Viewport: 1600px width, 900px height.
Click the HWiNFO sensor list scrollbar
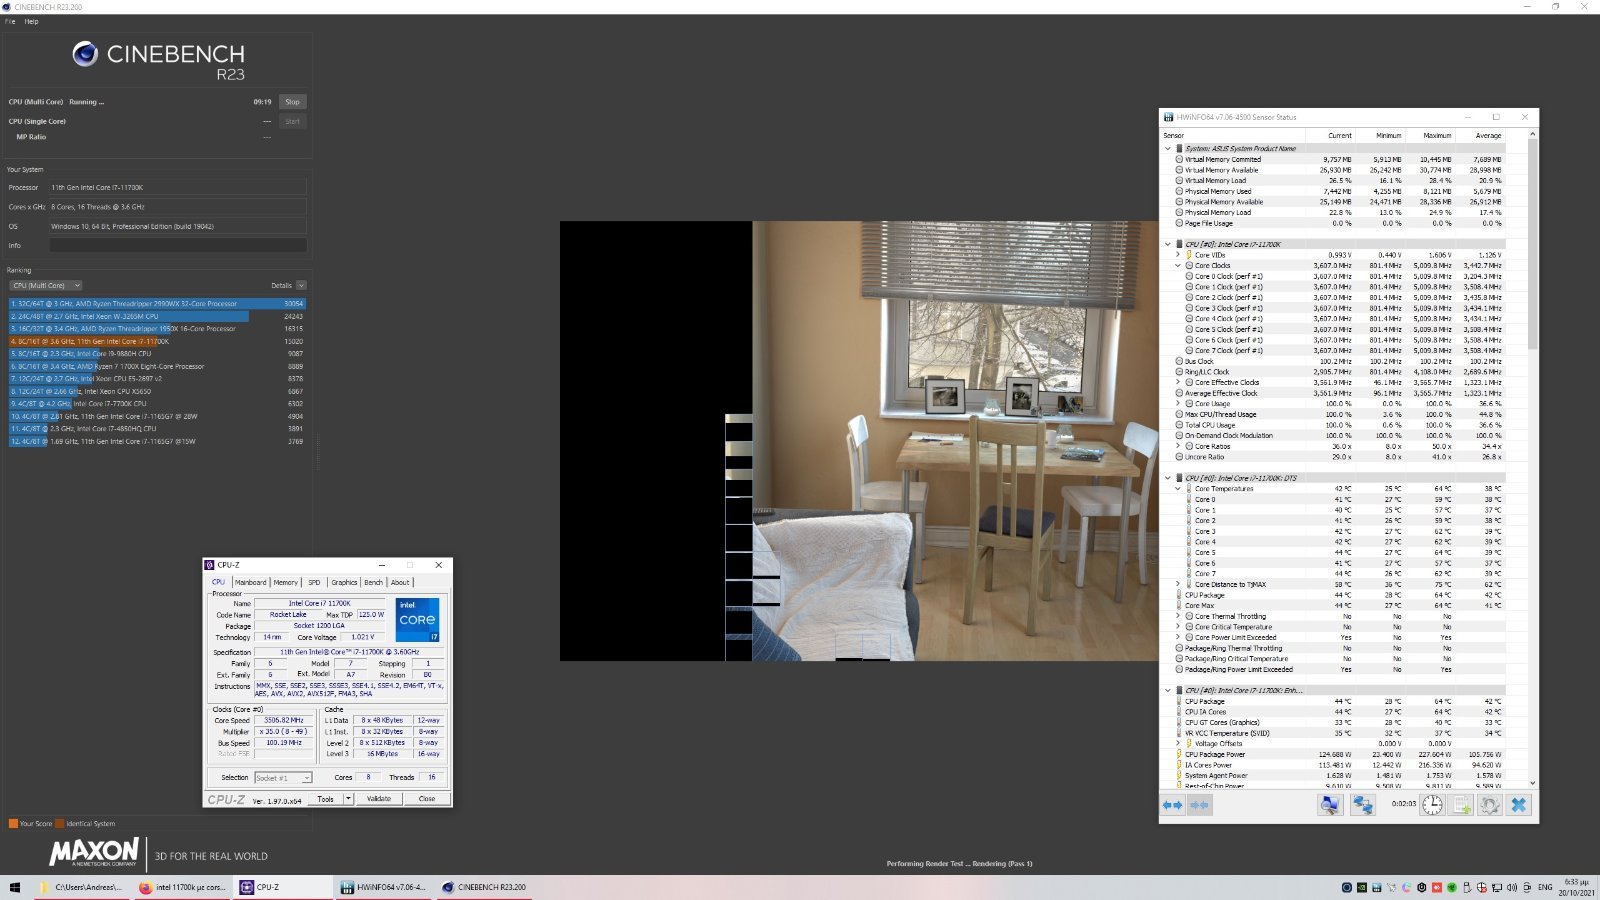[1532, 300]
